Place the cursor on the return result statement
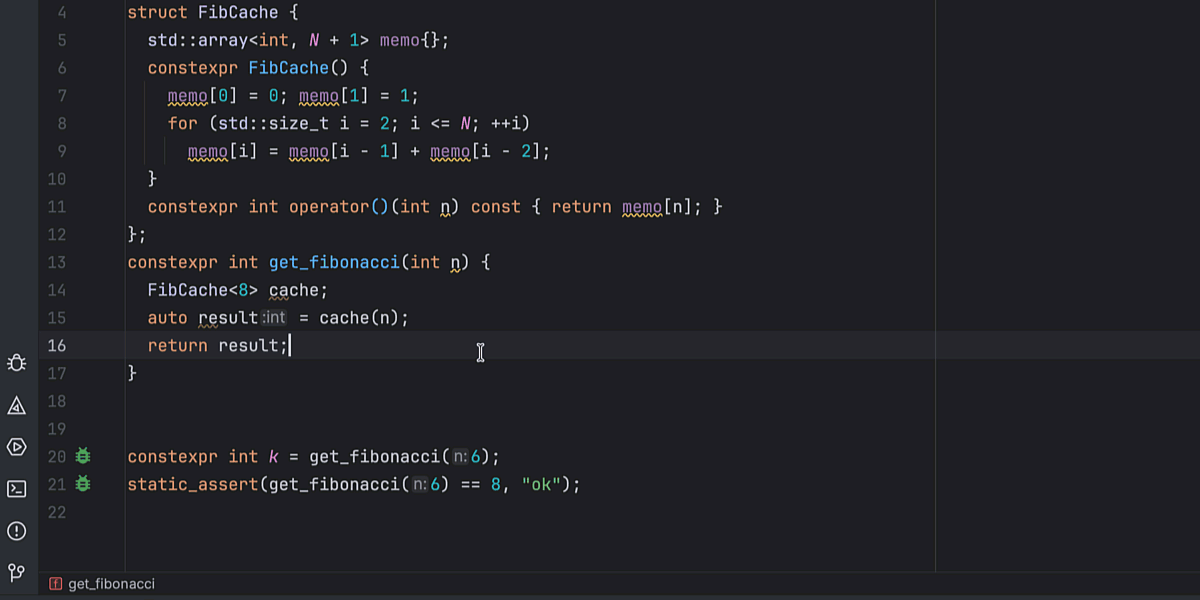The height and width of the screenshot is (600, 1200). click(220, 345)
